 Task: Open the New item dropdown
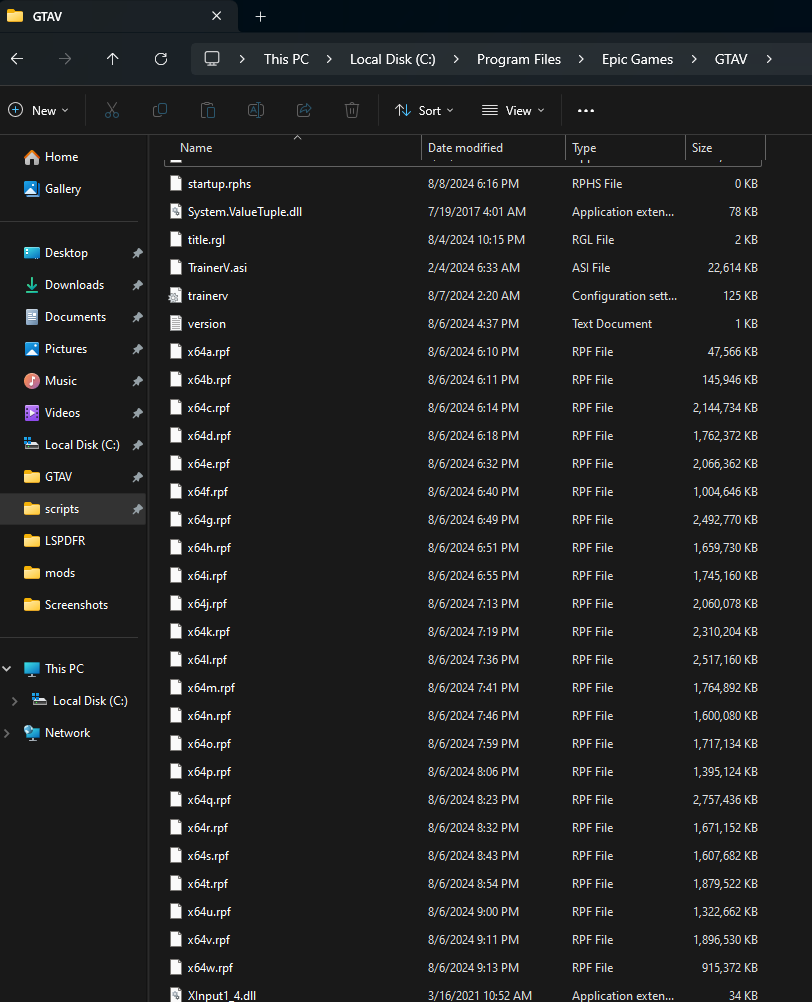39,110
